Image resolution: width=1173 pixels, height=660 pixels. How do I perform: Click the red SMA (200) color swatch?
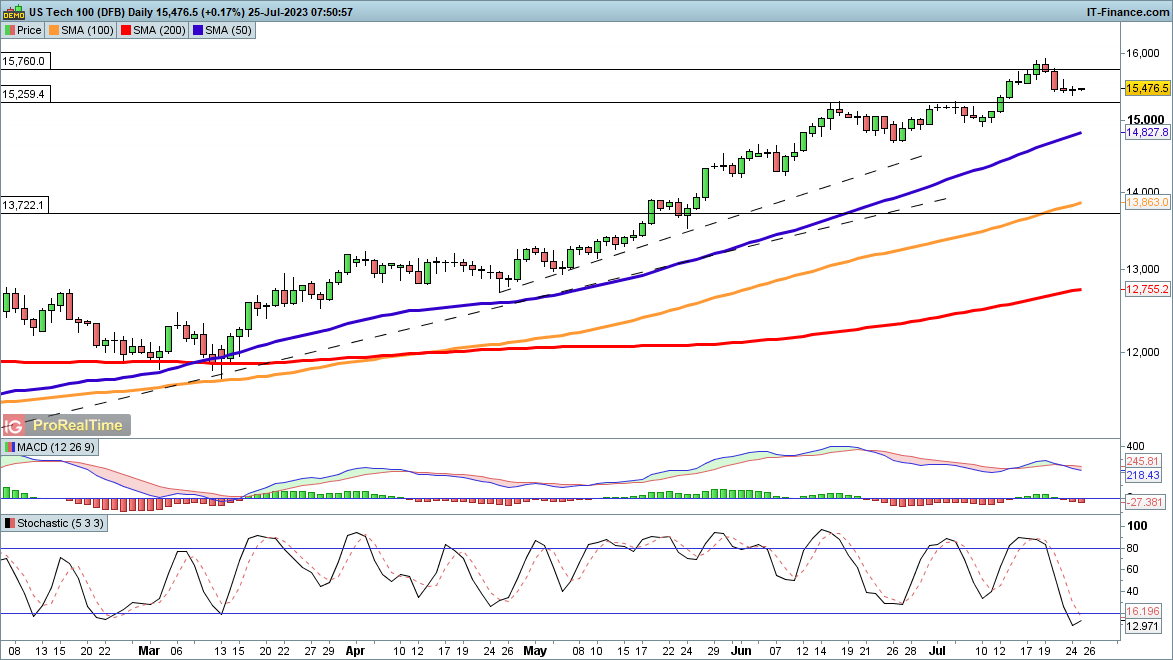126,30
